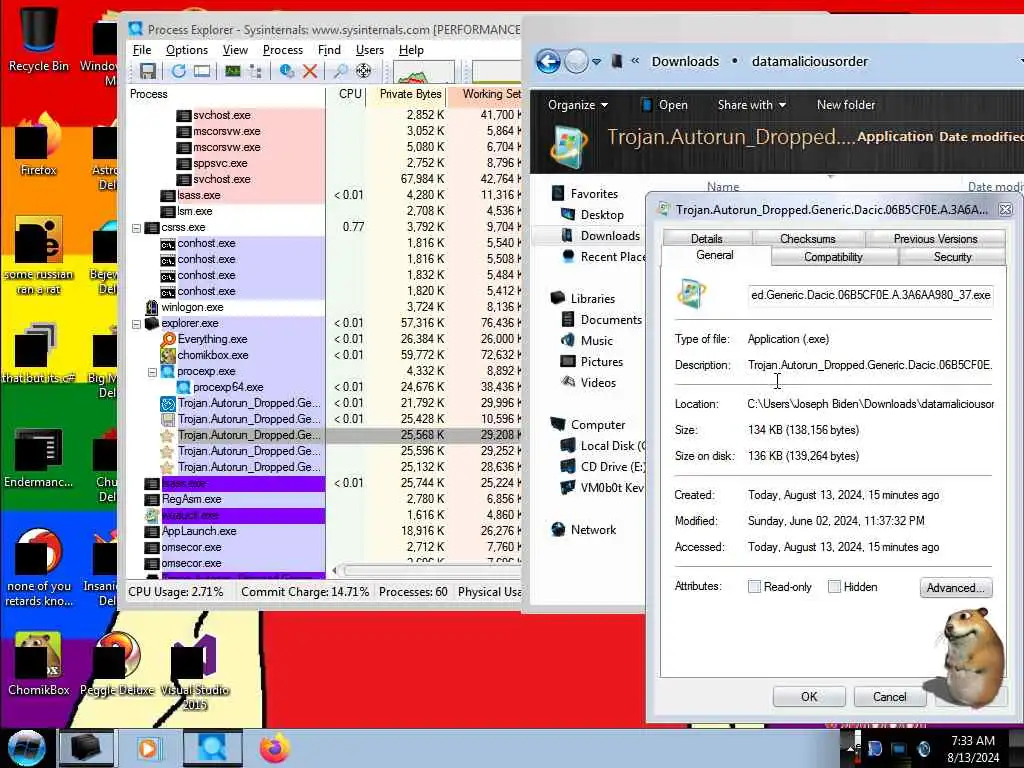Click the file name input field in Properties
This screenshot has height=768, width=1024.
(x=871, y=295)
